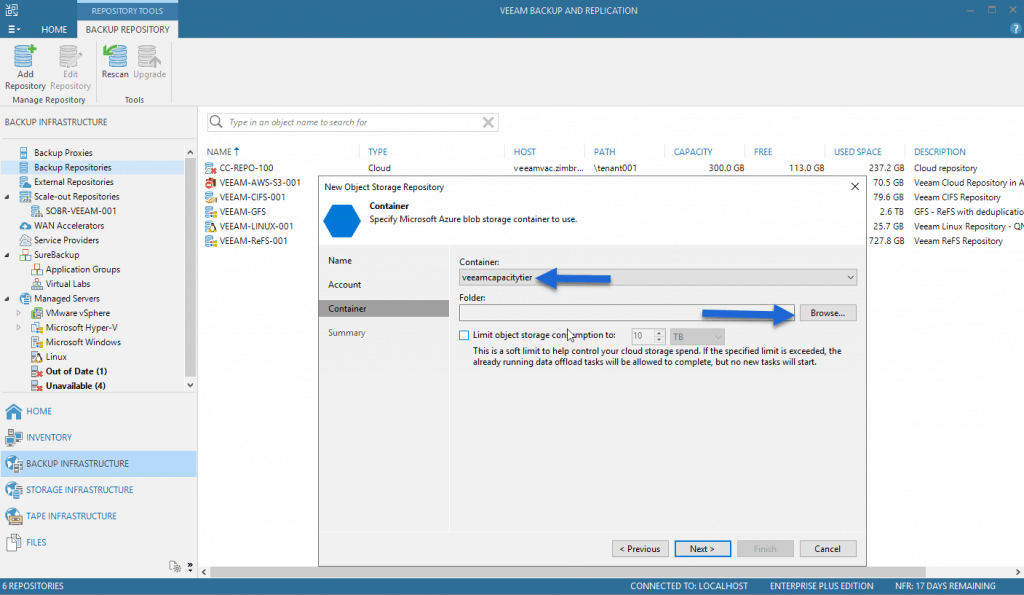
Task: Run Rescan from the ribbon
Action: 115,62
